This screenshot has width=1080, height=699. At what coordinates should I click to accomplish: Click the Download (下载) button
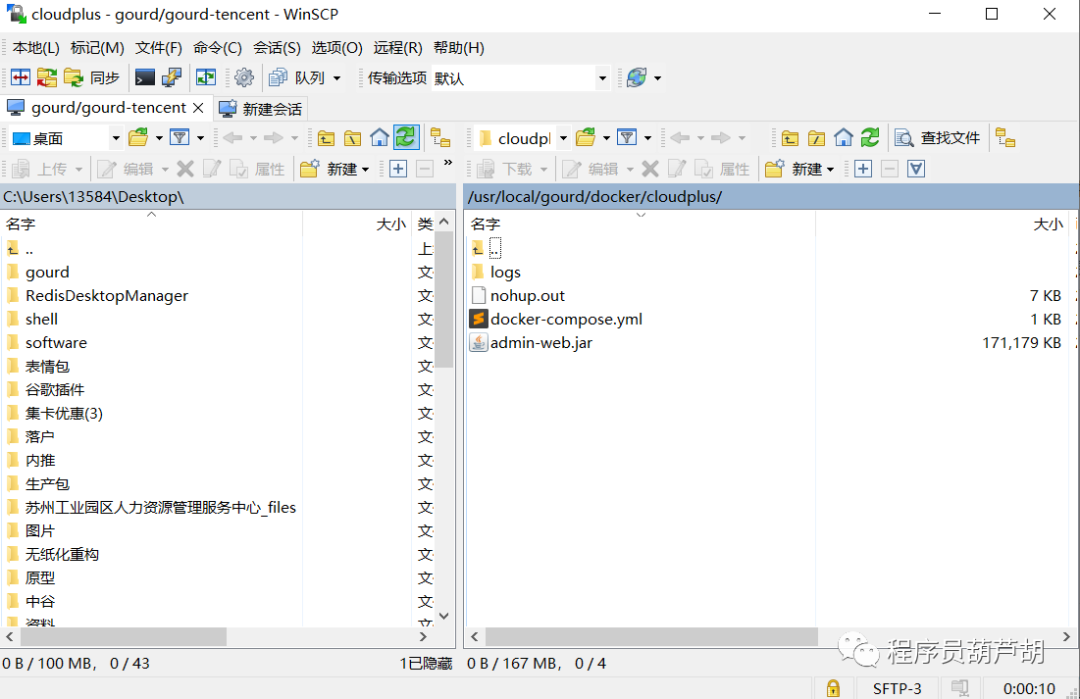coord(510,169)
